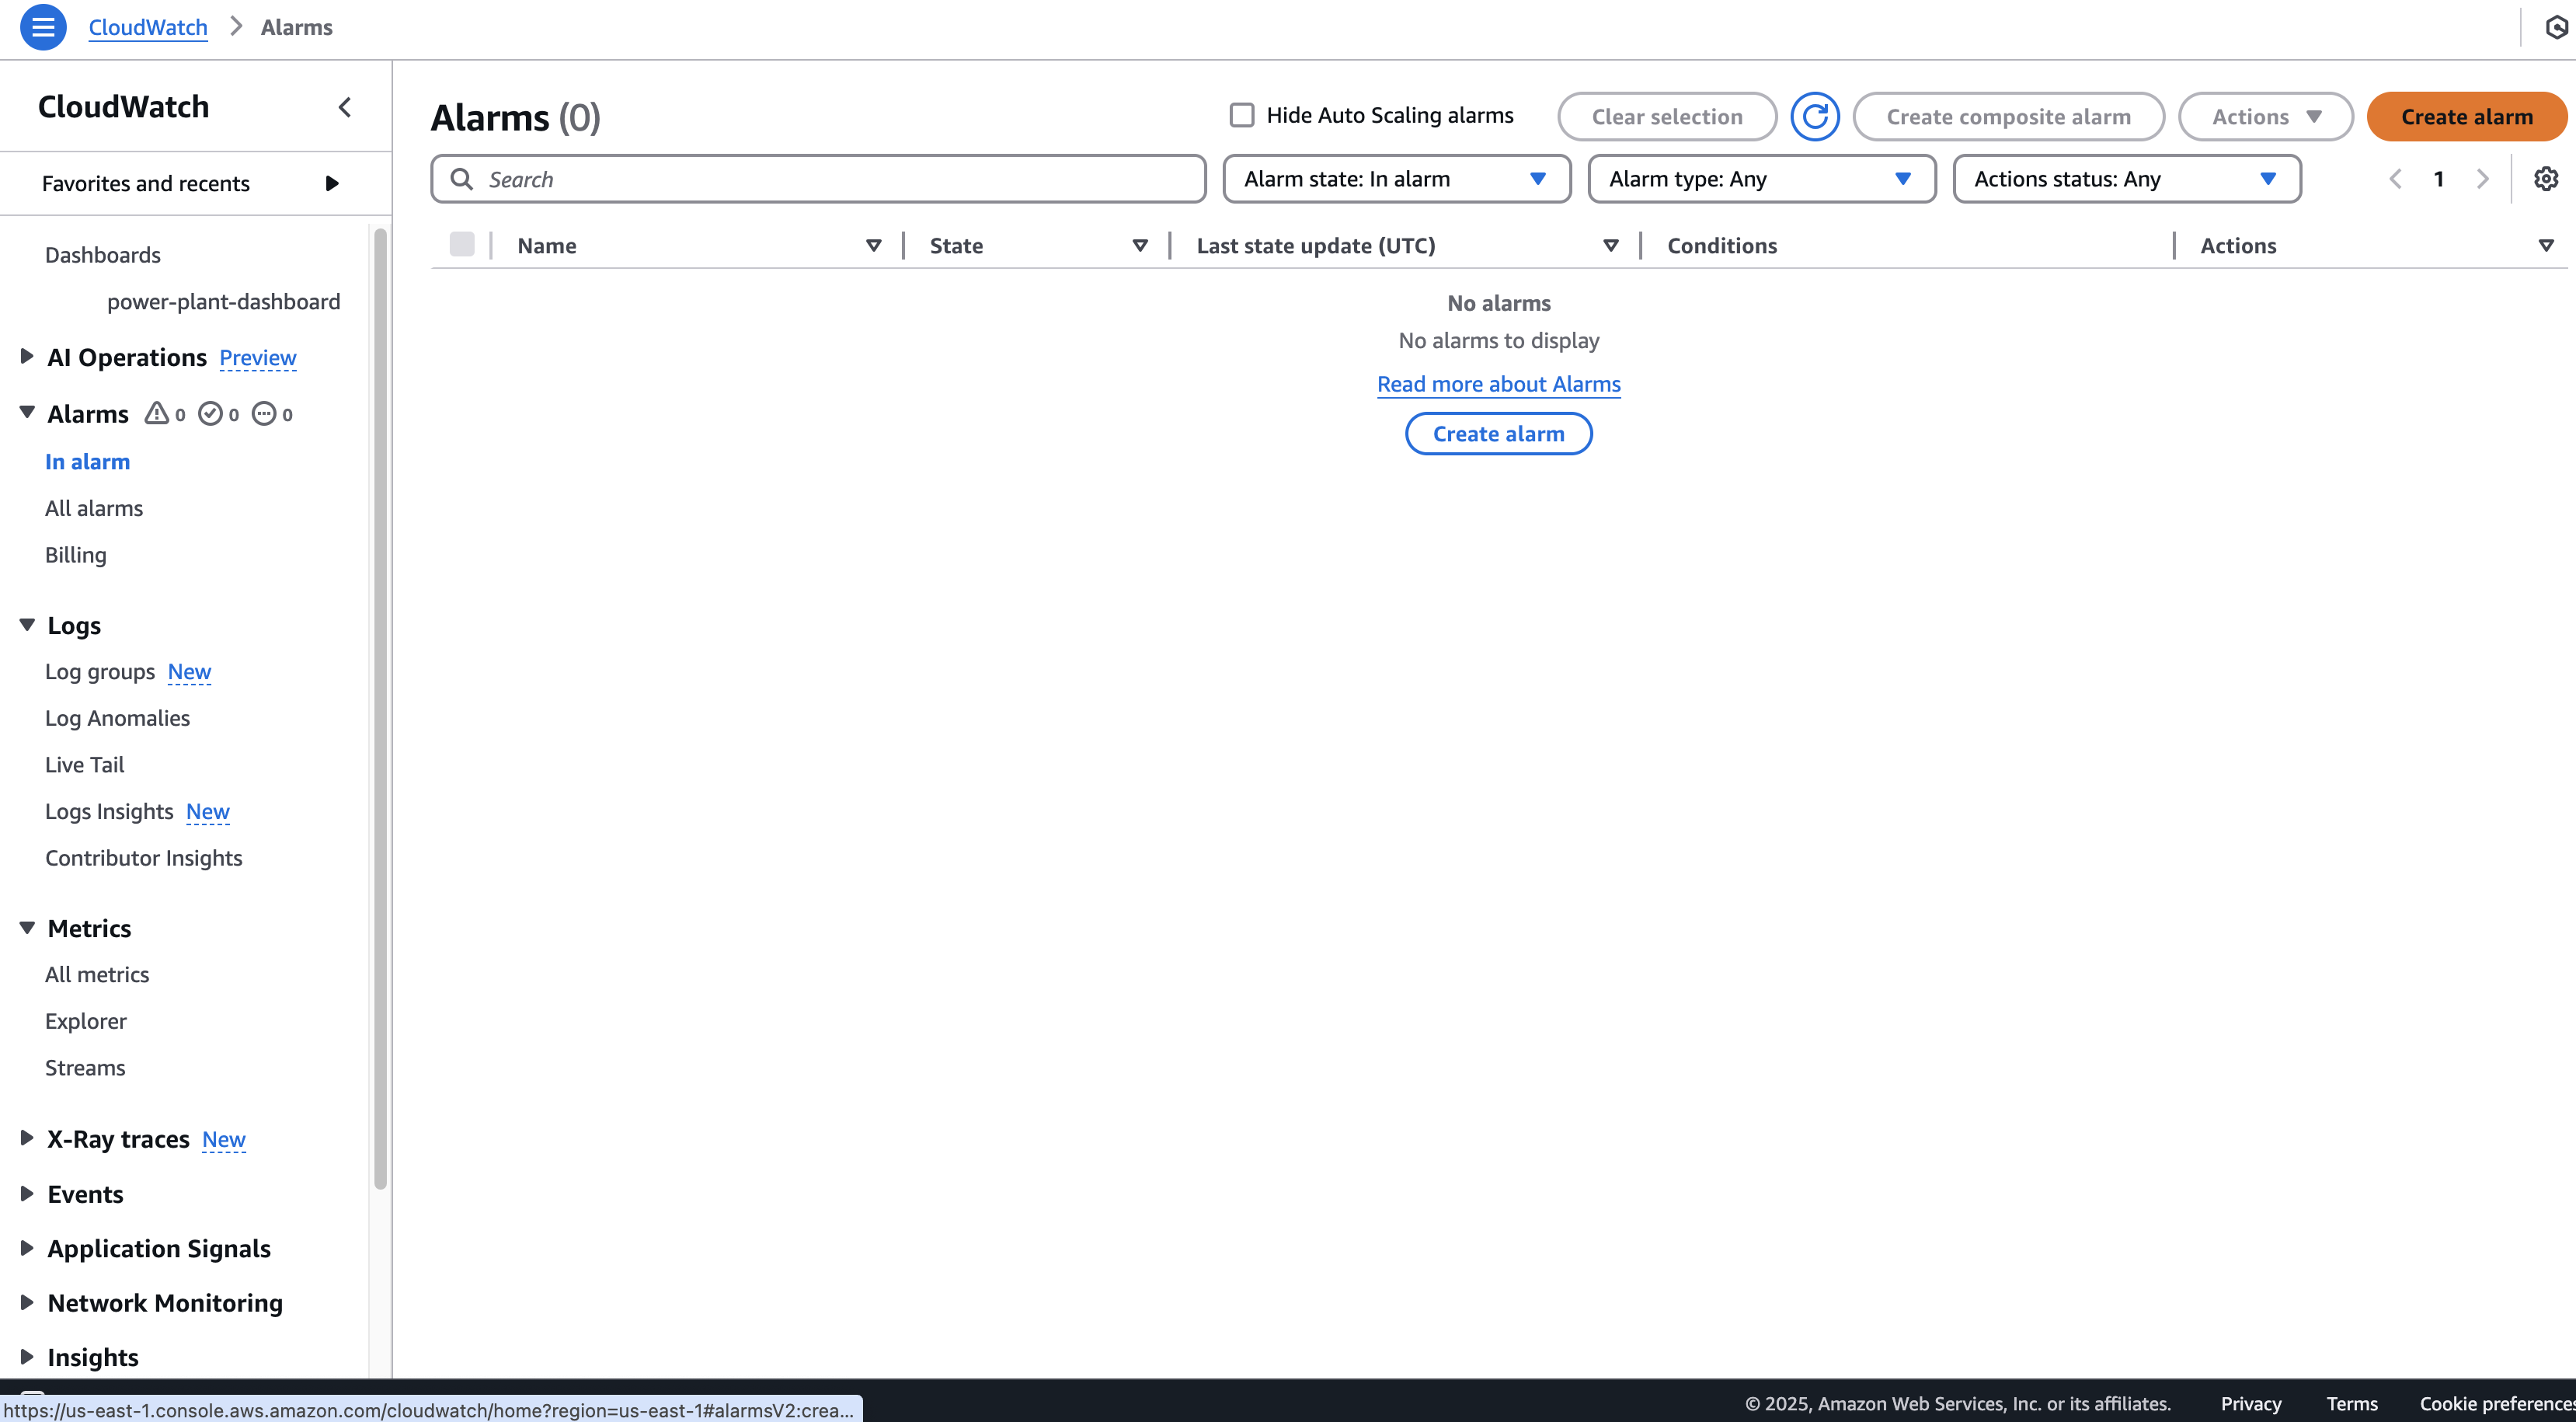Click the Preview link beside AI Operations
The image size is (2576, 1422).
(258, 357)
